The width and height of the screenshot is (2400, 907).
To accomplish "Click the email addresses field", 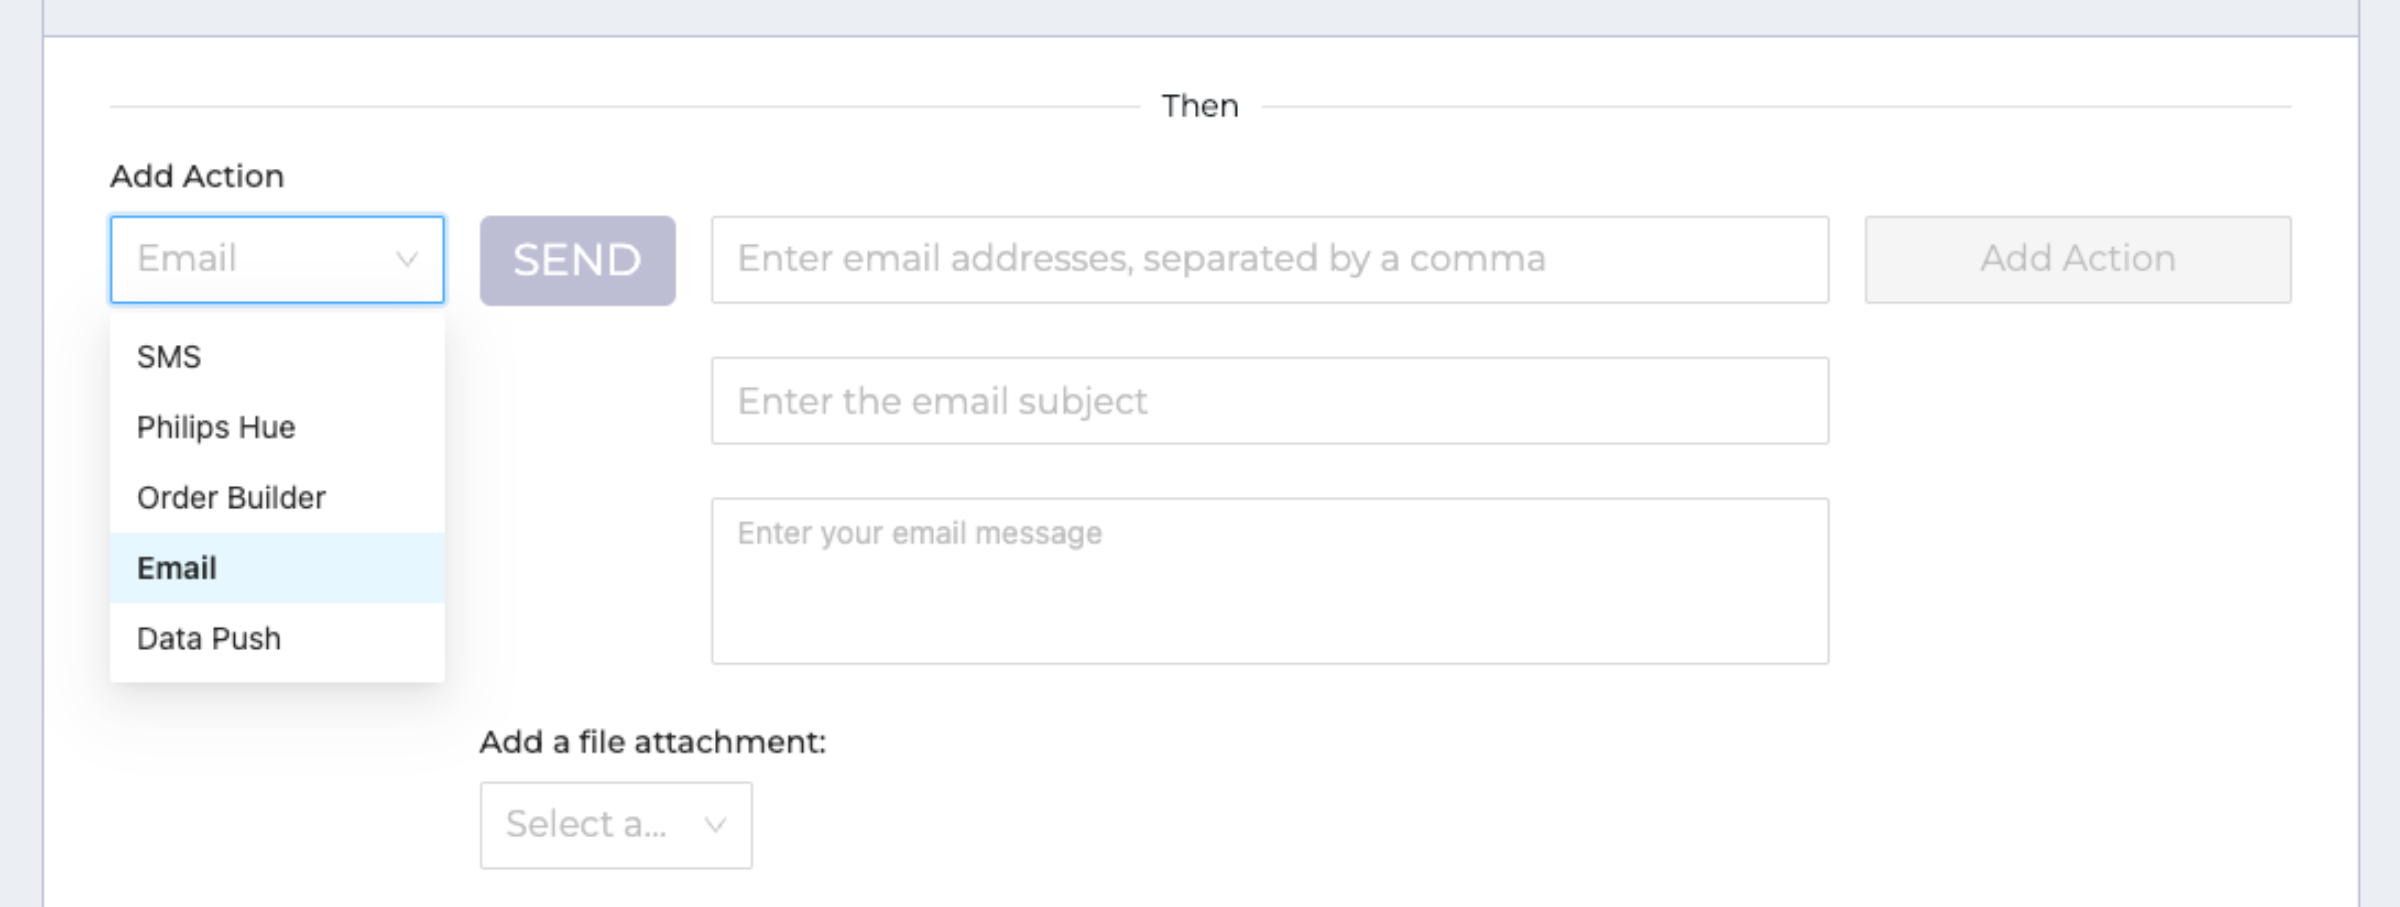I will 1270,259.
